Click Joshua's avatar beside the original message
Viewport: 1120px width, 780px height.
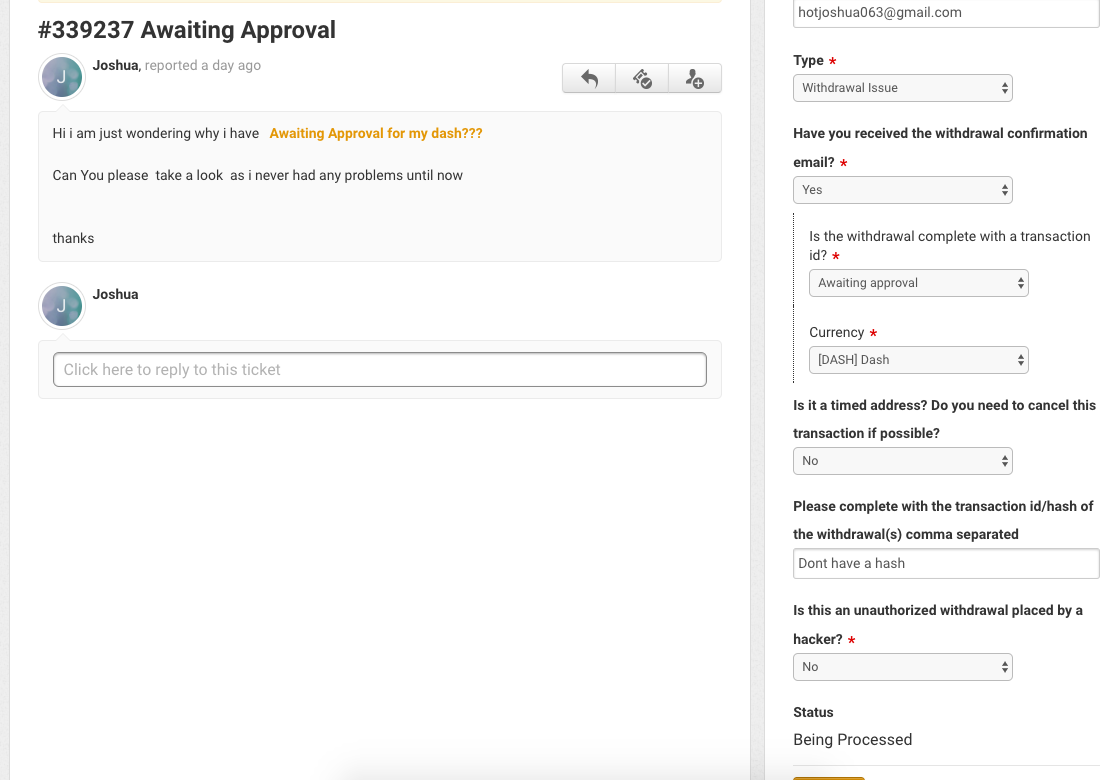click(62, 77)
